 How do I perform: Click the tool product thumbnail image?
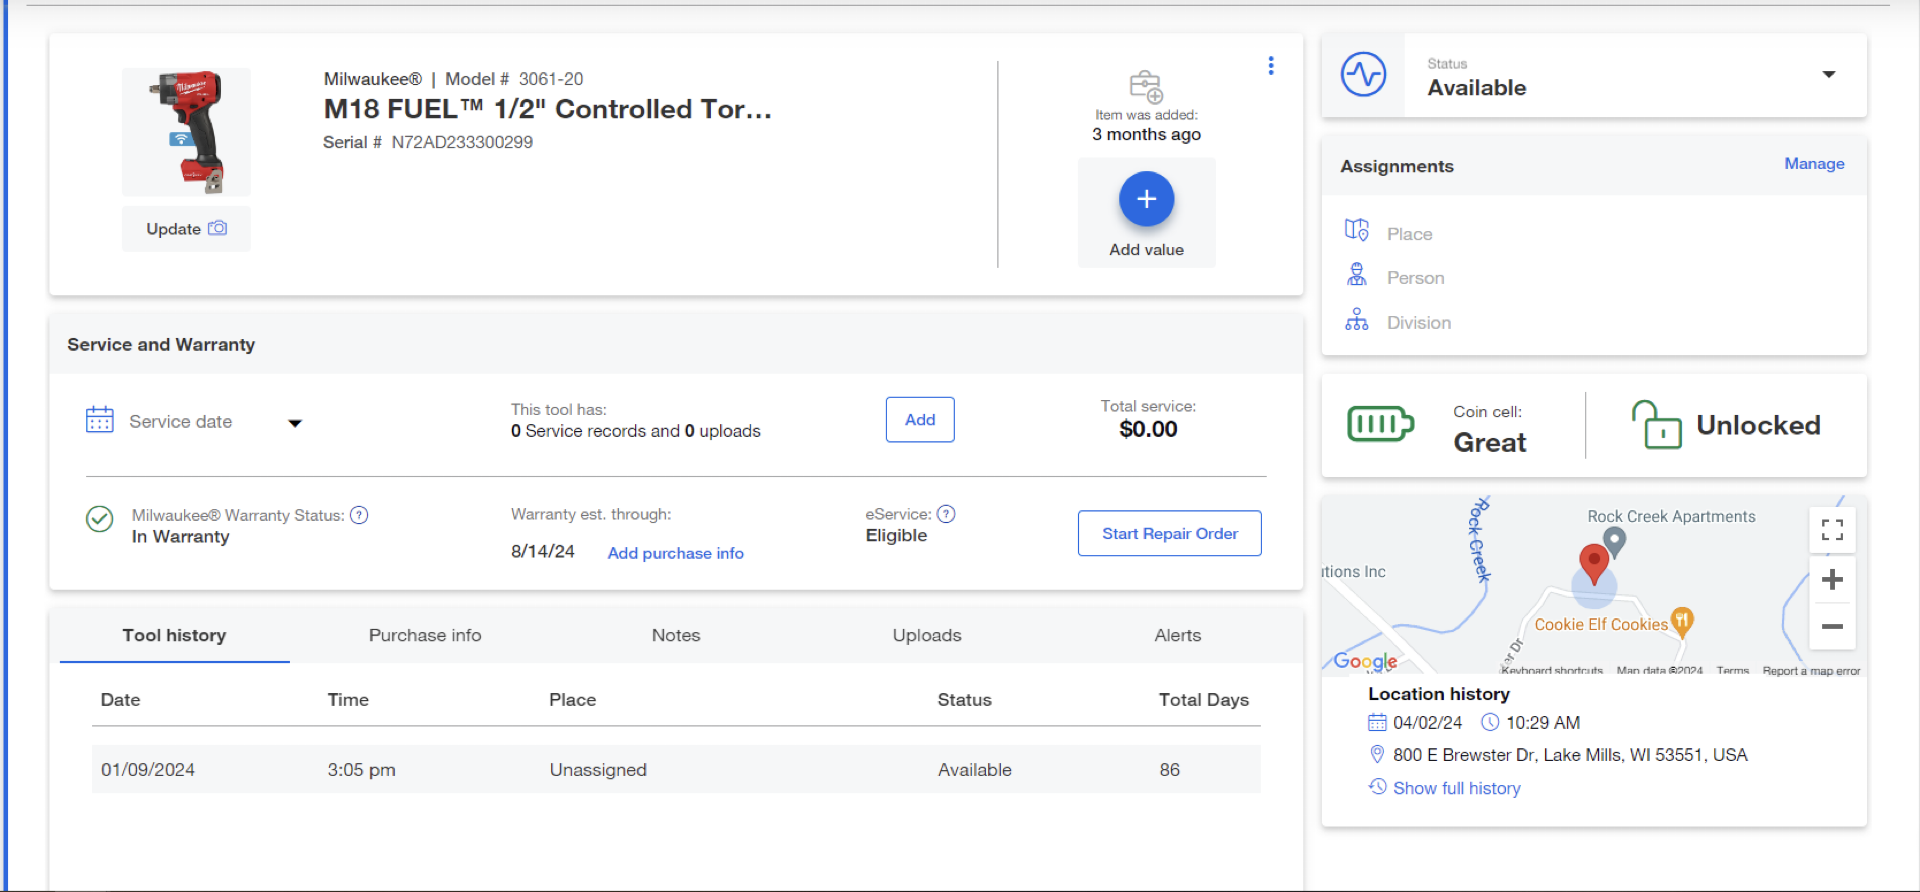[x=186, y=132]
